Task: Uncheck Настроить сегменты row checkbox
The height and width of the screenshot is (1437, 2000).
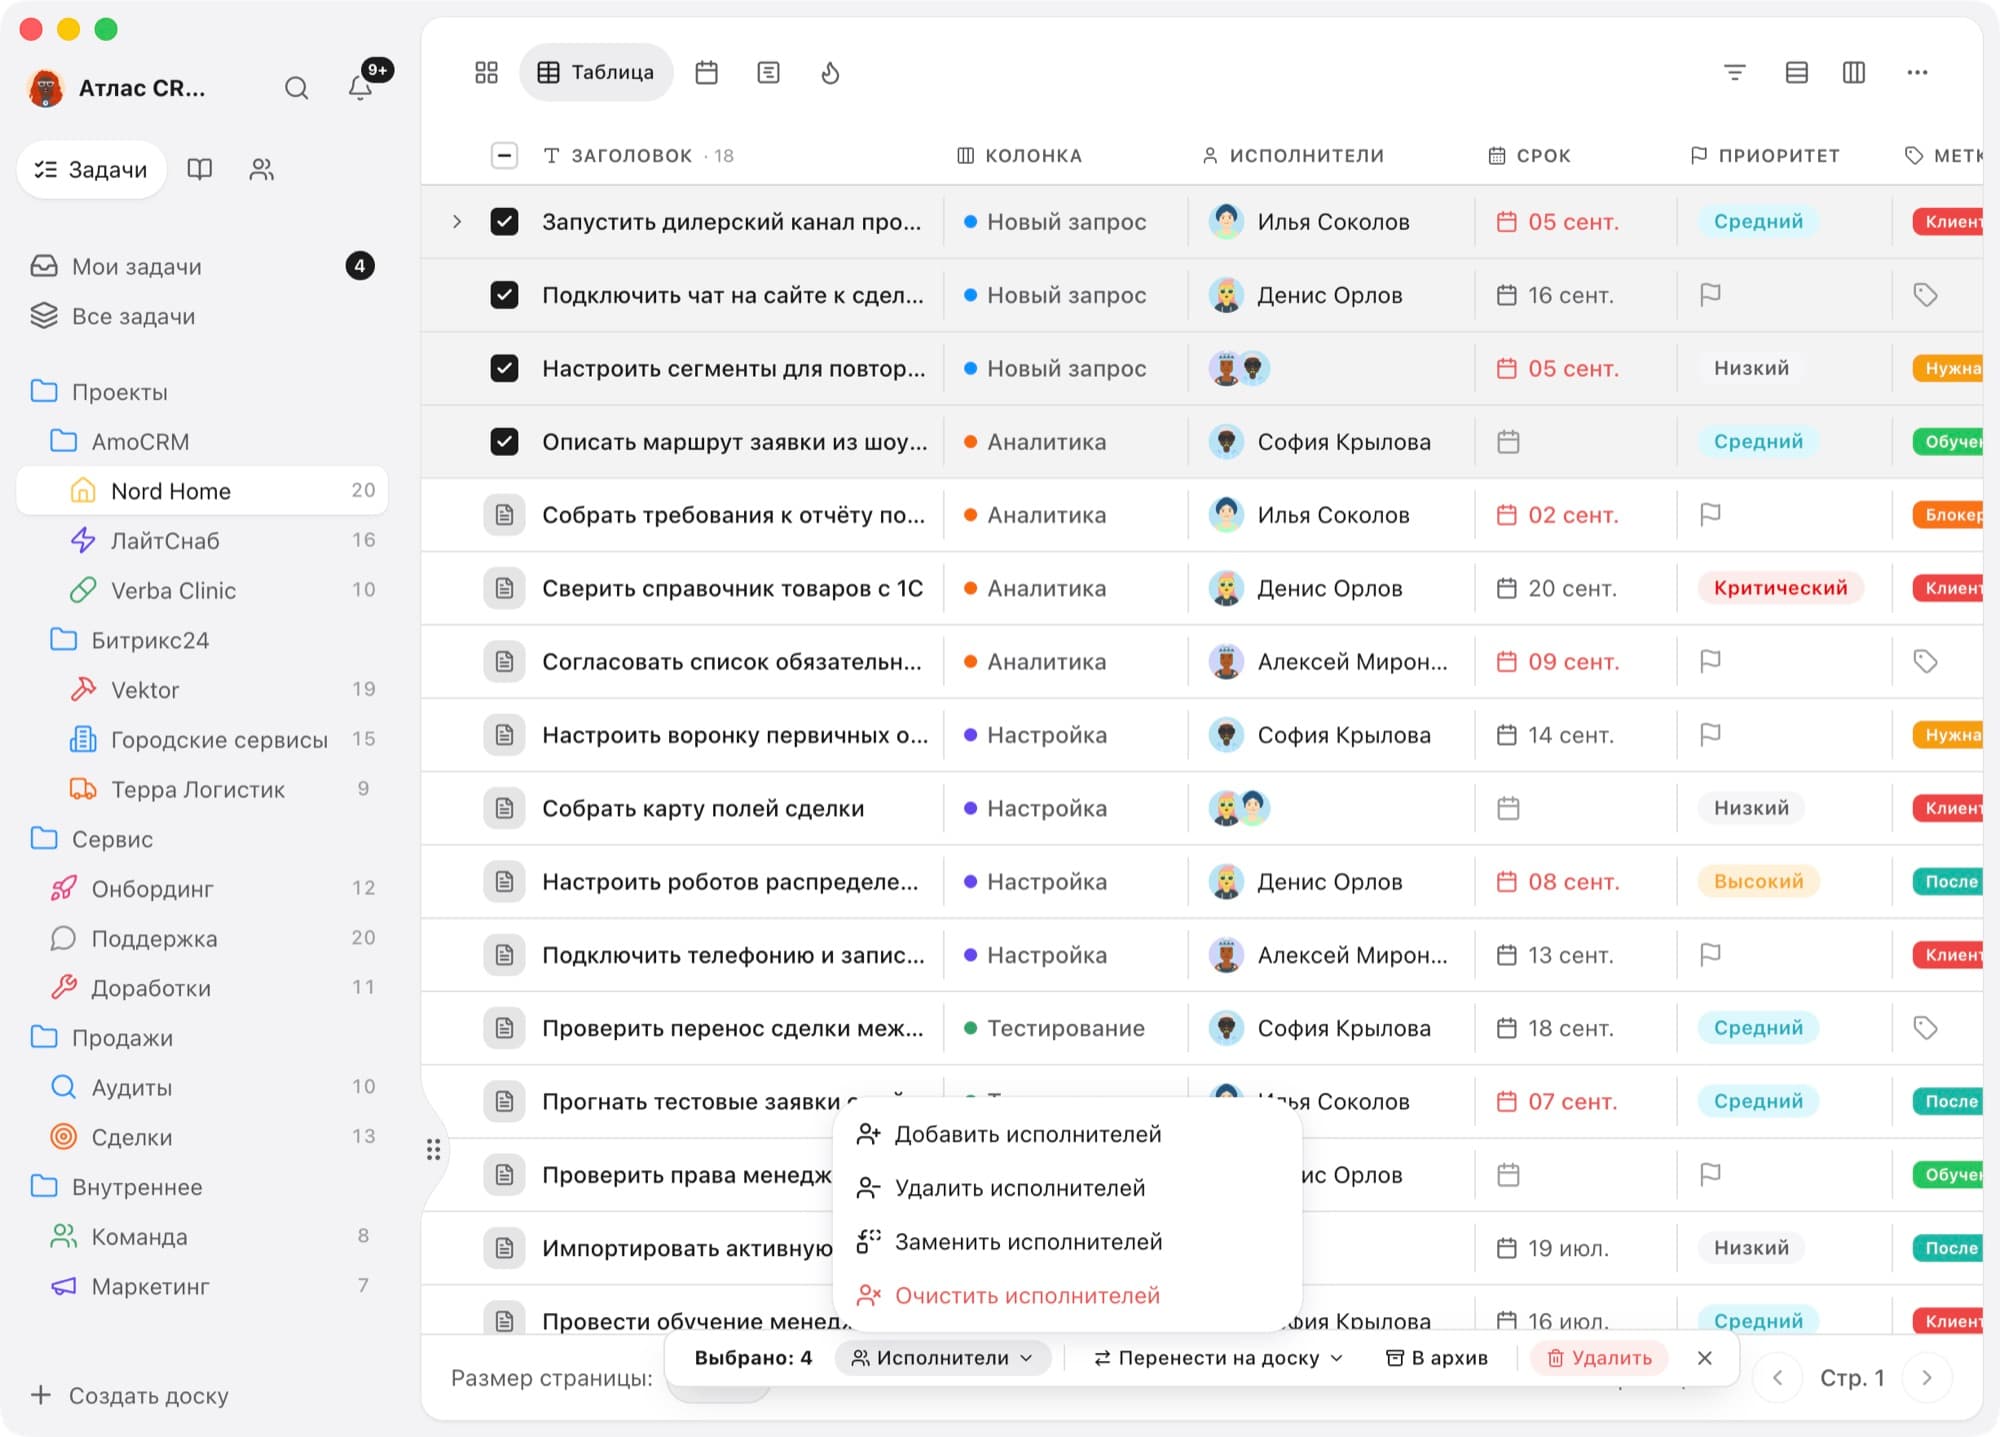Action: point(505,368)
